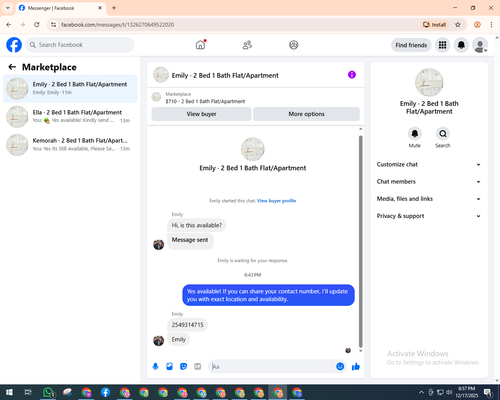Image resolution: width=500 pixels, height=400 pixels.
Task: Click the chat scrollbar
Action: click(360, 242)
